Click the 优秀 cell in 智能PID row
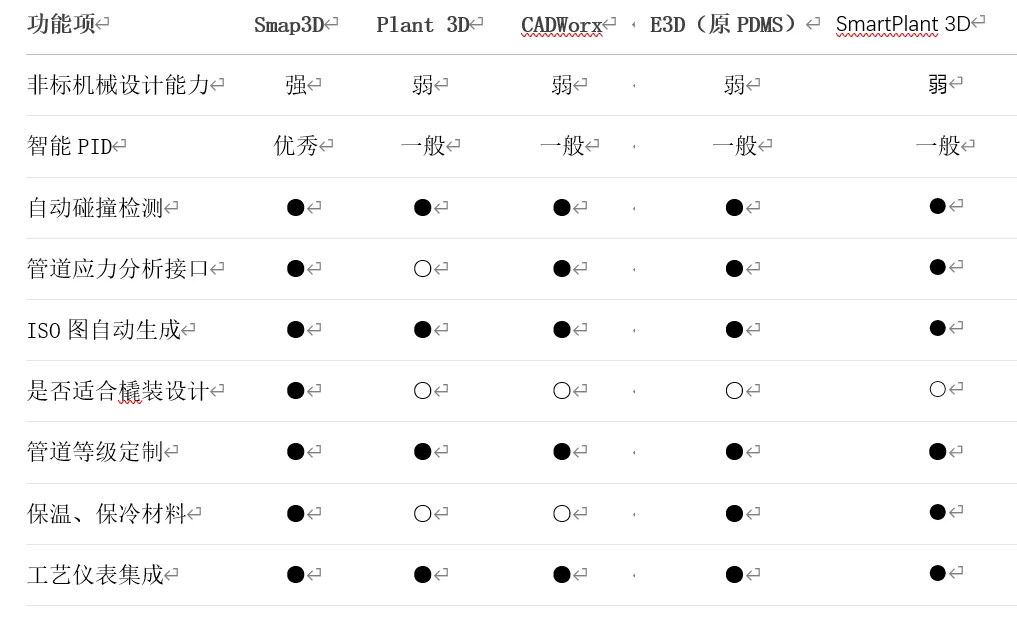This screenshot has width=1017, height=624. (295, 147)
